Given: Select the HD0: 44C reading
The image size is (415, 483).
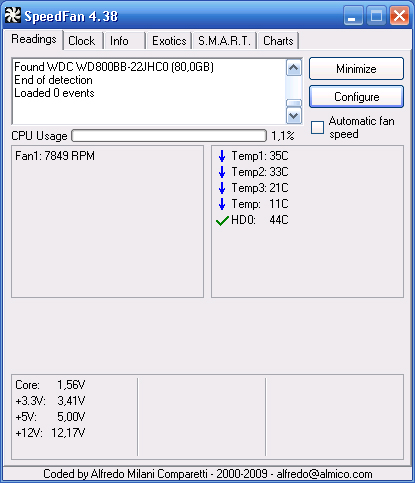Looking at the screenshot, I should coord(260,220).
